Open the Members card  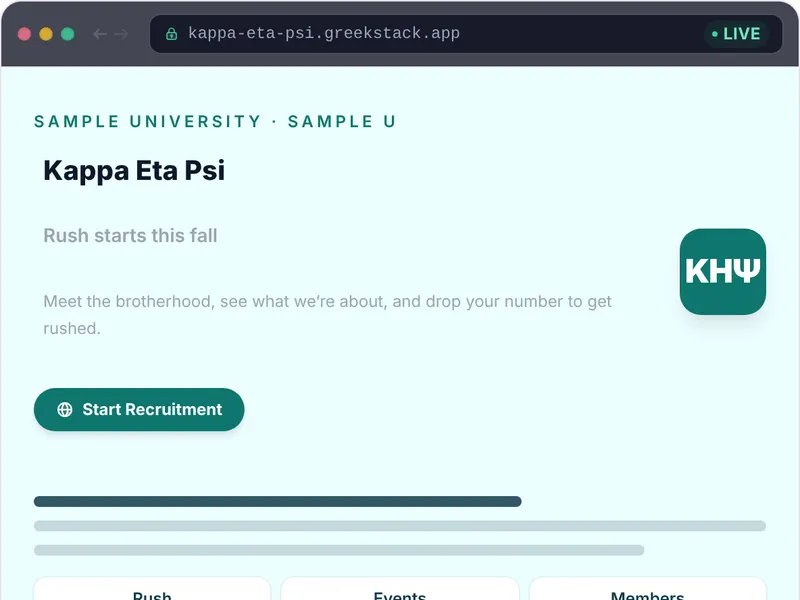647,589
